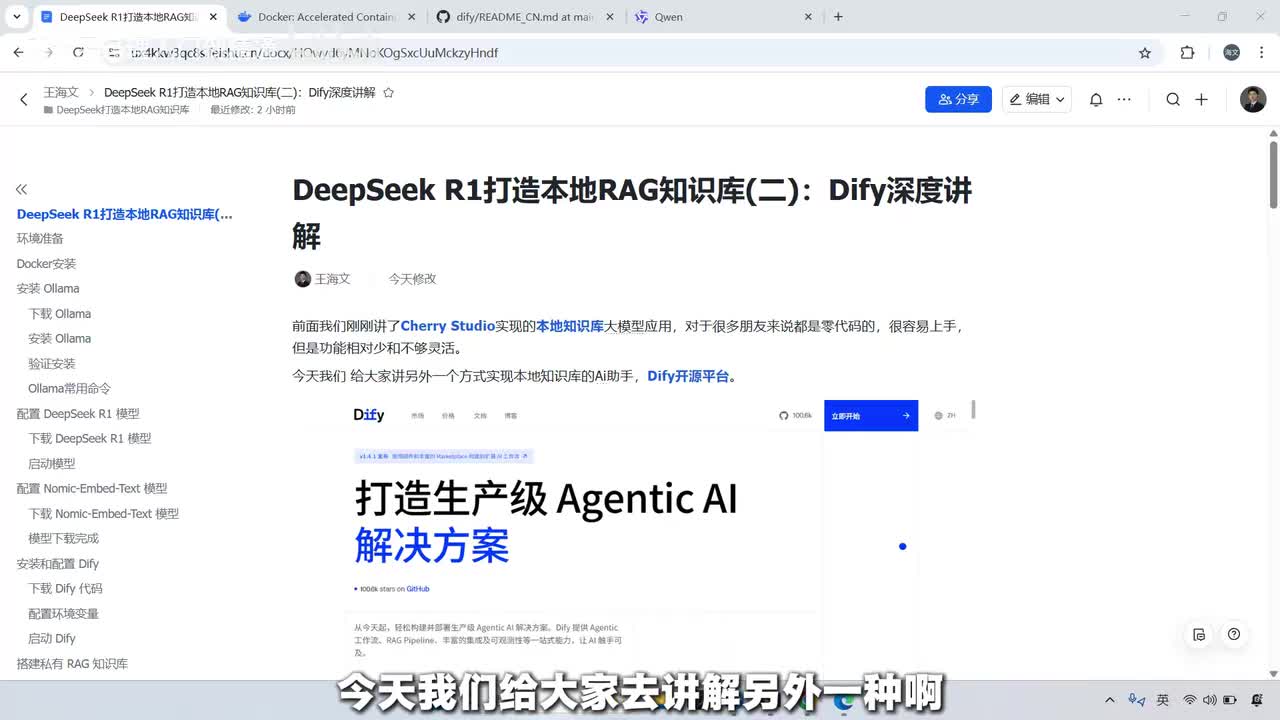
Task: Select the highlighted document title in the outline
Action: pyautogui.click(x=125, y=214)
